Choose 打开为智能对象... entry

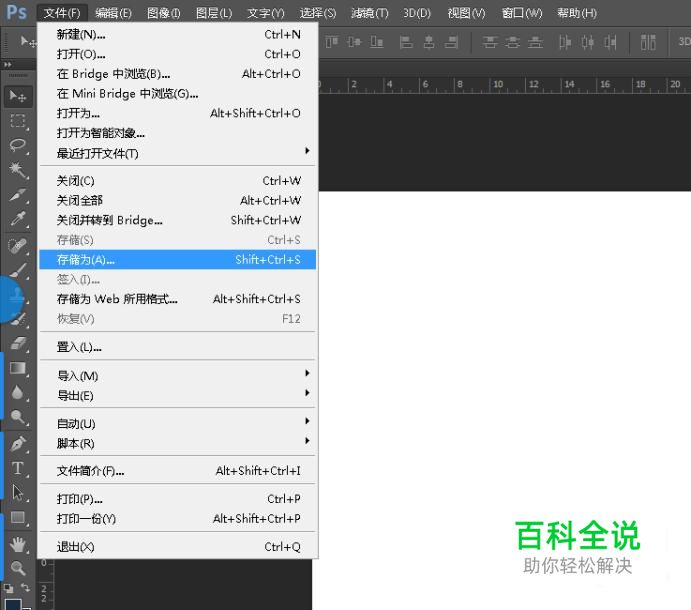[x=178, y=133]
